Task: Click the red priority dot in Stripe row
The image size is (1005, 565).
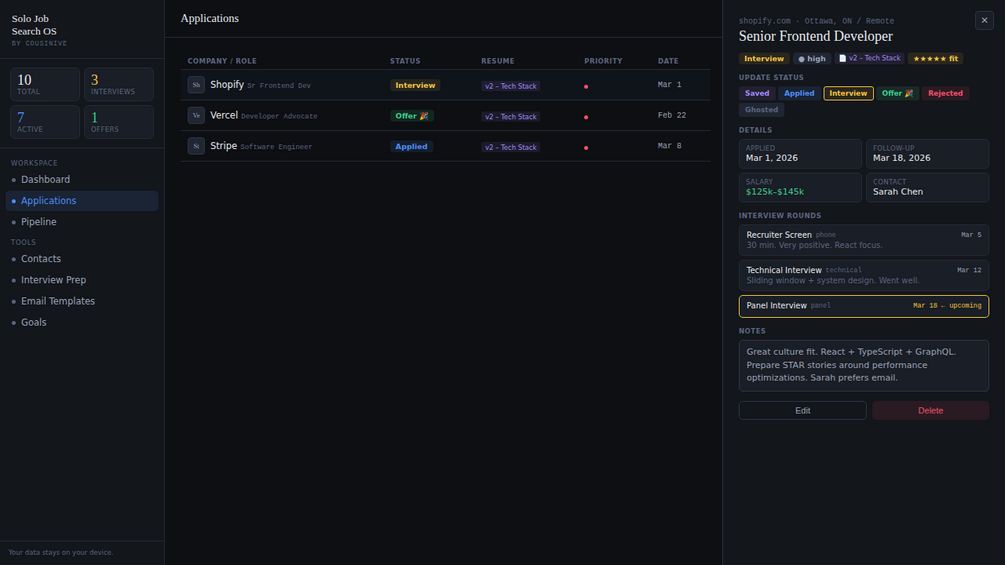Action: (x=586, y=148)
